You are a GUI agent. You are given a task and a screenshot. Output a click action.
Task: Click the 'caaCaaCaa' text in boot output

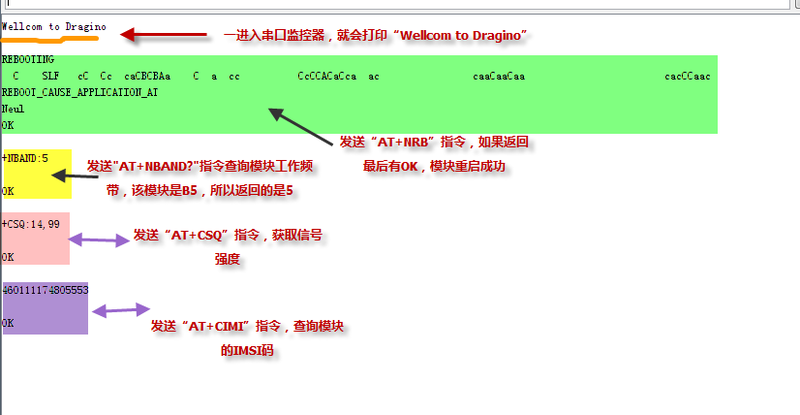499,76
